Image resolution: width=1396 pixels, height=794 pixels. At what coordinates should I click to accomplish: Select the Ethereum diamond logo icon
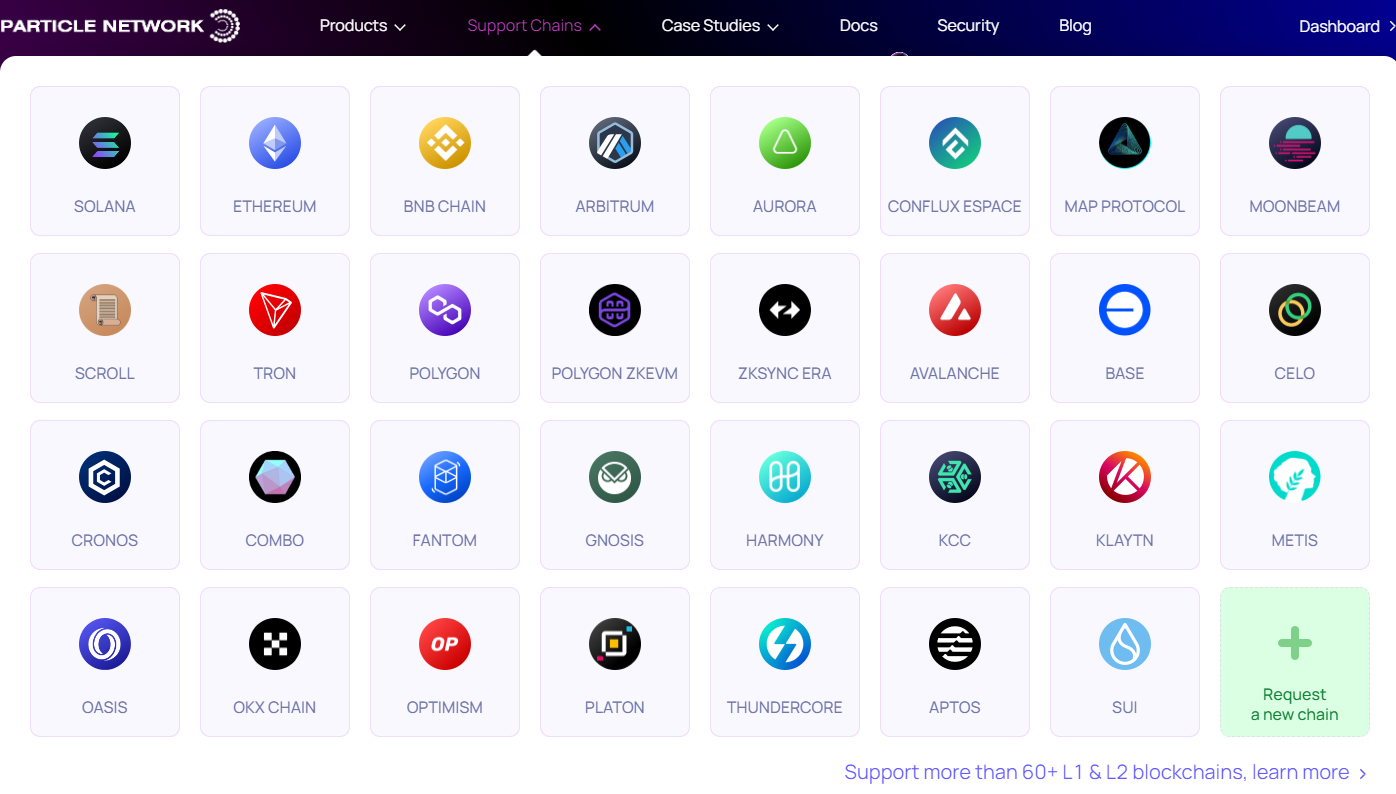pyautogui.click(x=275, y=143)
